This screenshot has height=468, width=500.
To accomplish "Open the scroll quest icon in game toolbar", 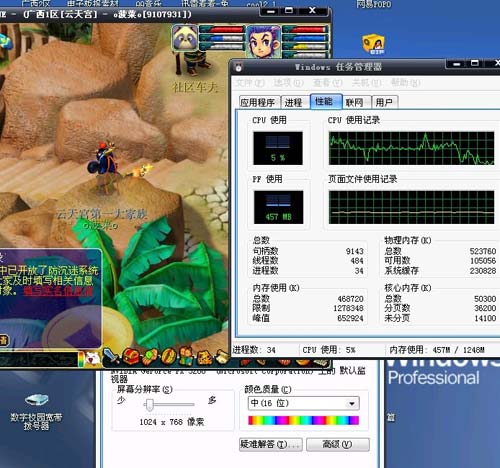I will coord(222,356).
